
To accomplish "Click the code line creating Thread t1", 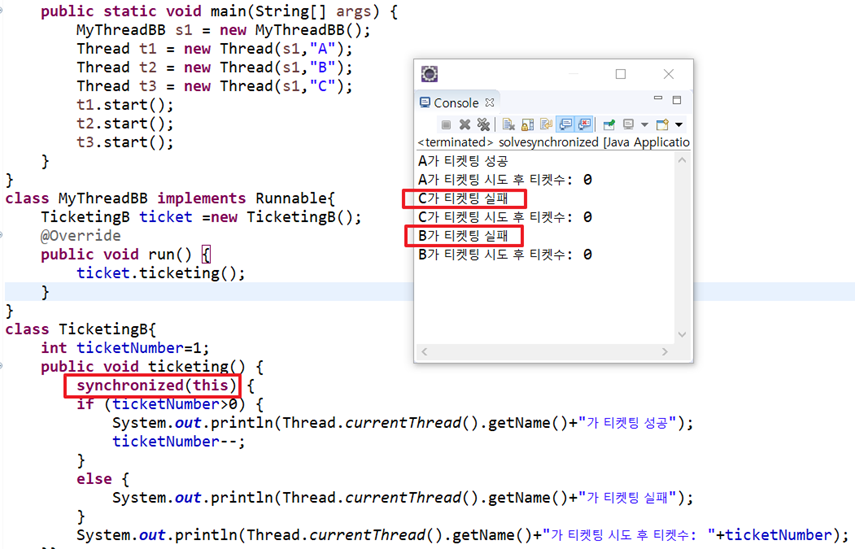I will tap(214, 49).
